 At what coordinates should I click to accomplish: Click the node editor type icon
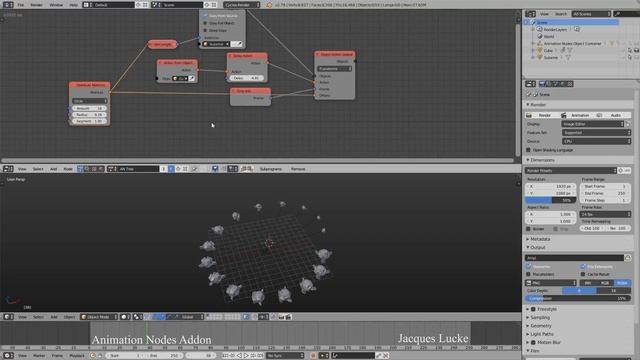pyautogui.click(x=8, y=169)
